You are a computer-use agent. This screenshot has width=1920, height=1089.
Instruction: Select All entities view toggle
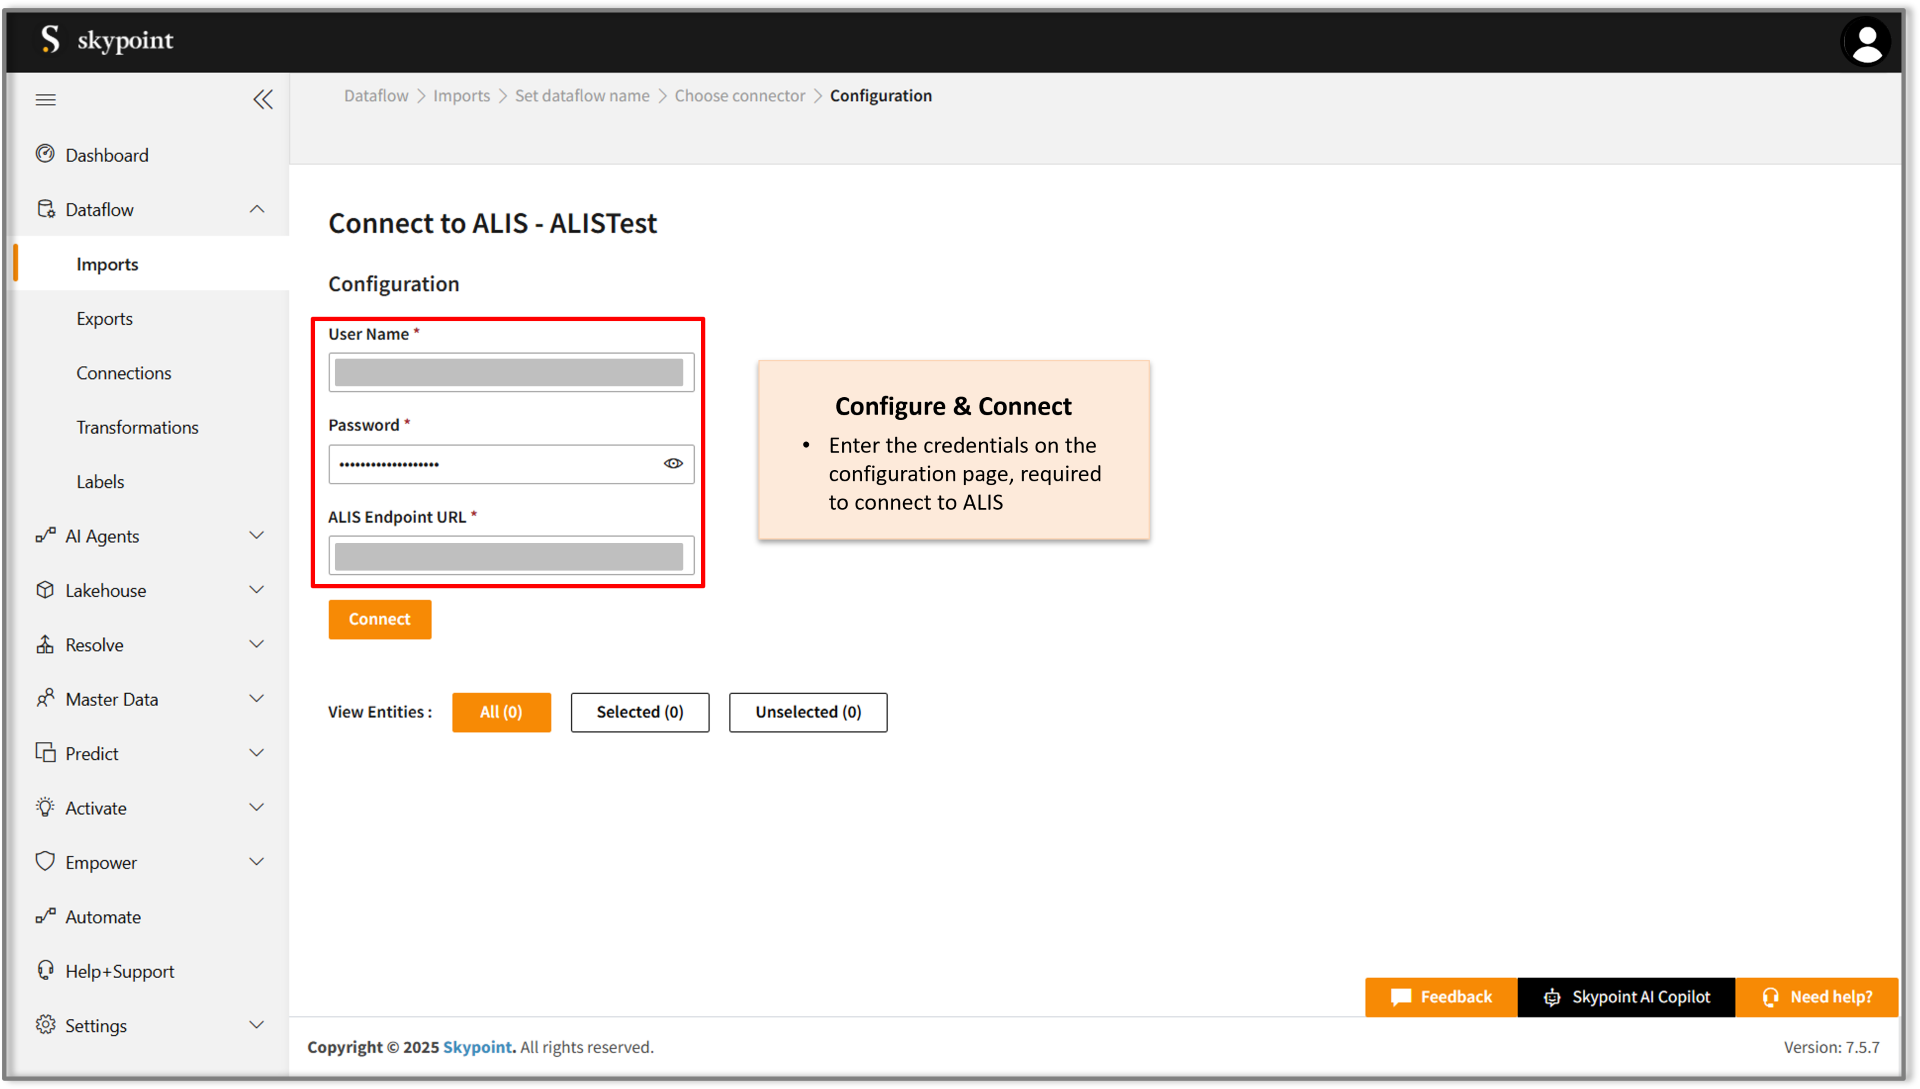coord(500,712)
